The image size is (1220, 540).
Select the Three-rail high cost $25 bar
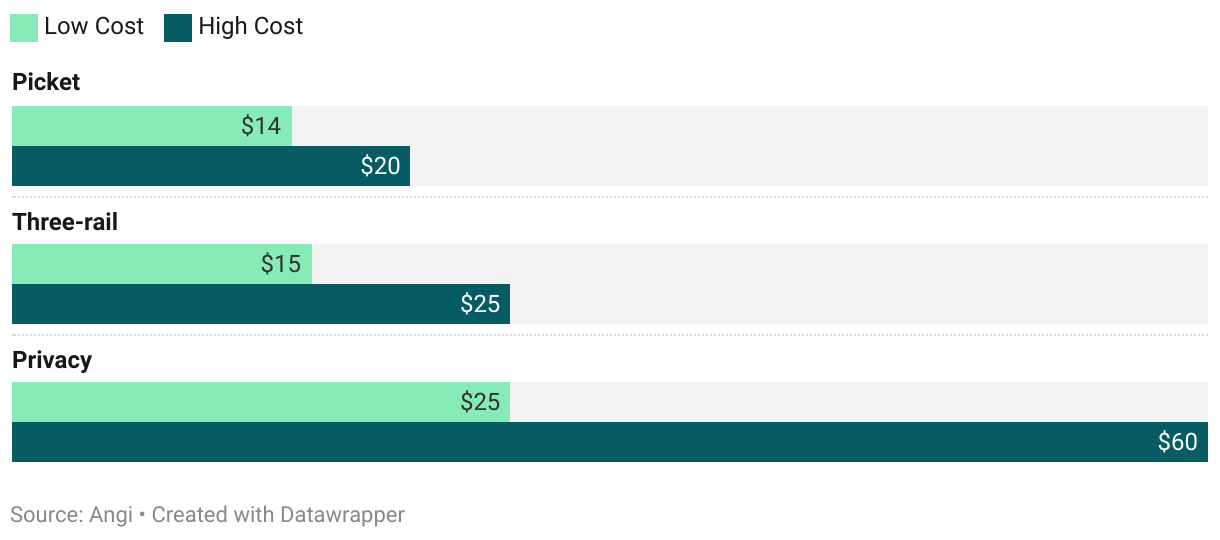click(261, 304)
